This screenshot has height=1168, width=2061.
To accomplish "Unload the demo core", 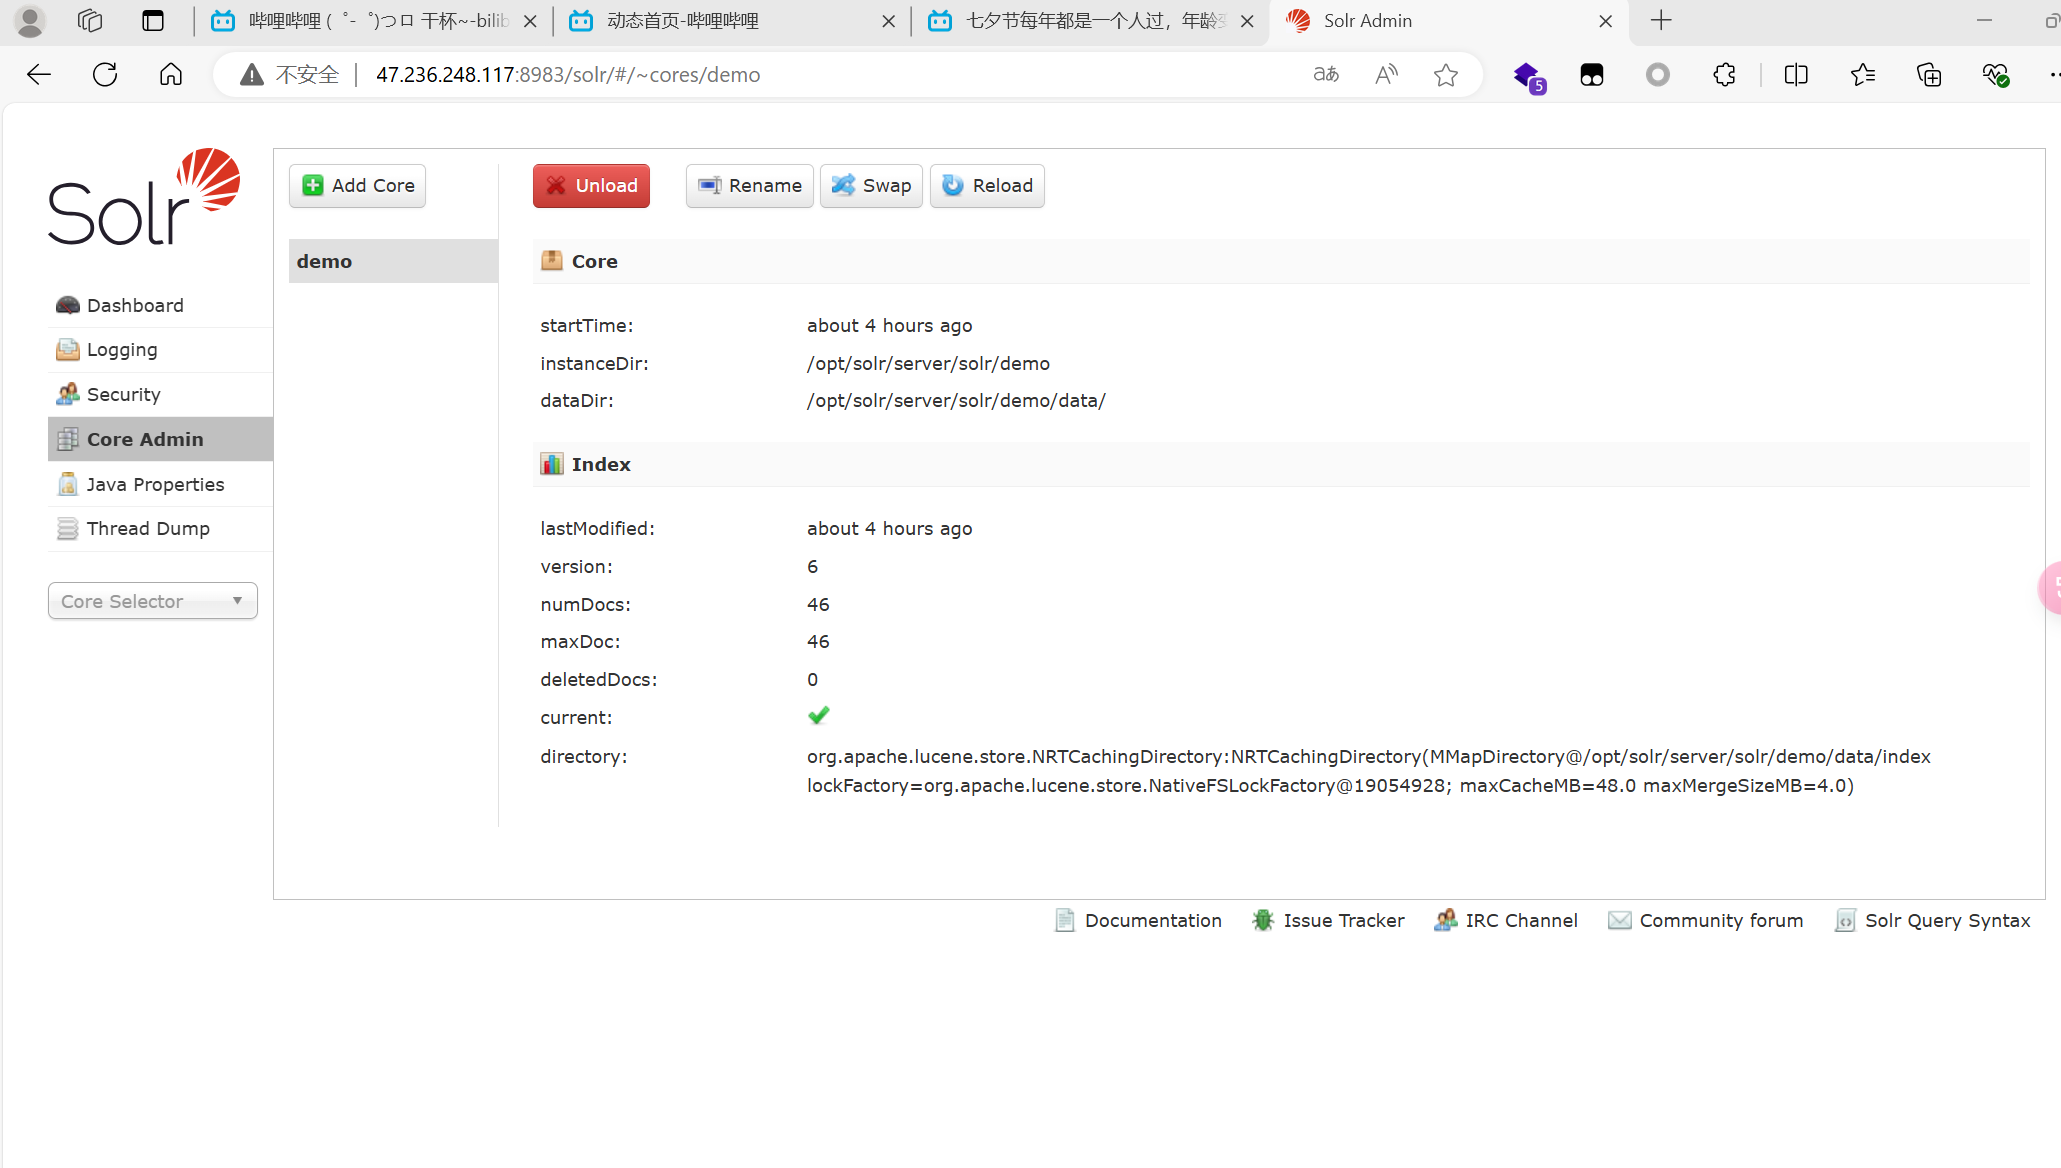I will tap(591, 186).
